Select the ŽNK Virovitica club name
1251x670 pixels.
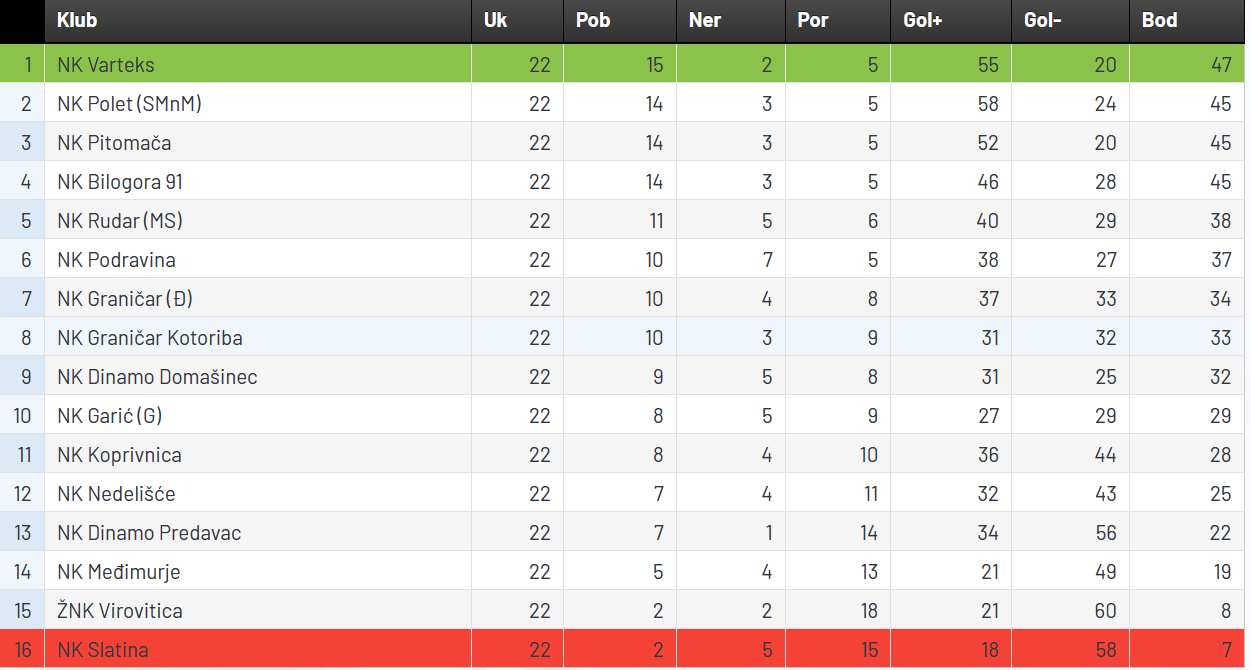click(x=120, y=611)
